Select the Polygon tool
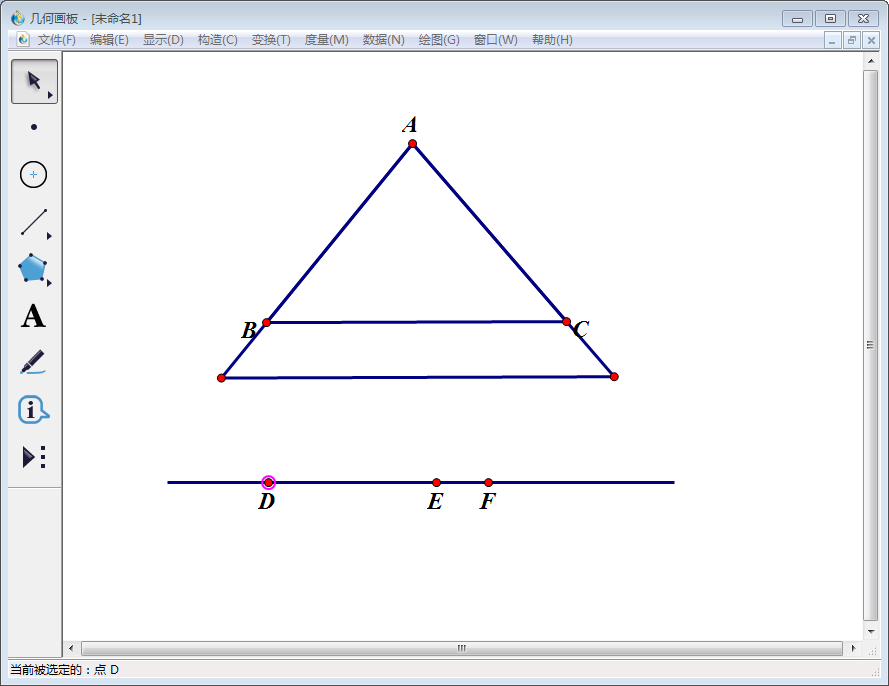The width and height of the screenshot is (889, 686). (x=32, y=268)
